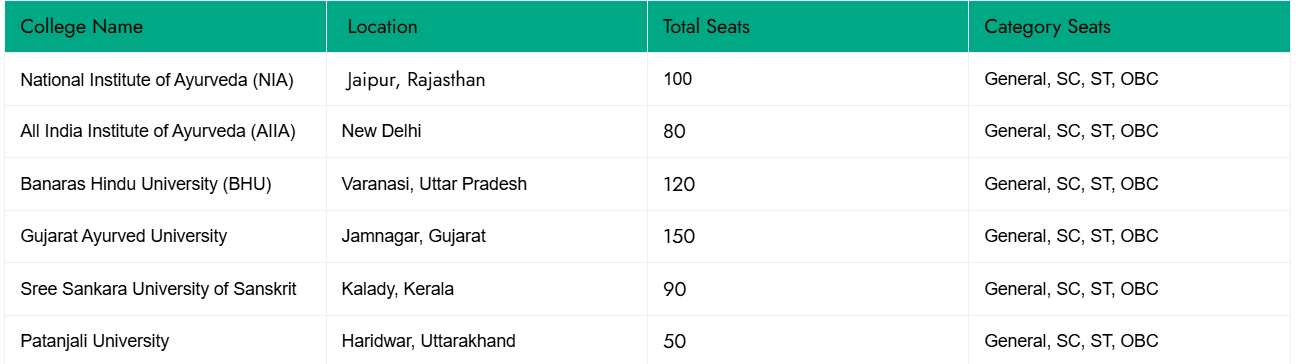Click the 120 total seats value

(x=677, y=184)
